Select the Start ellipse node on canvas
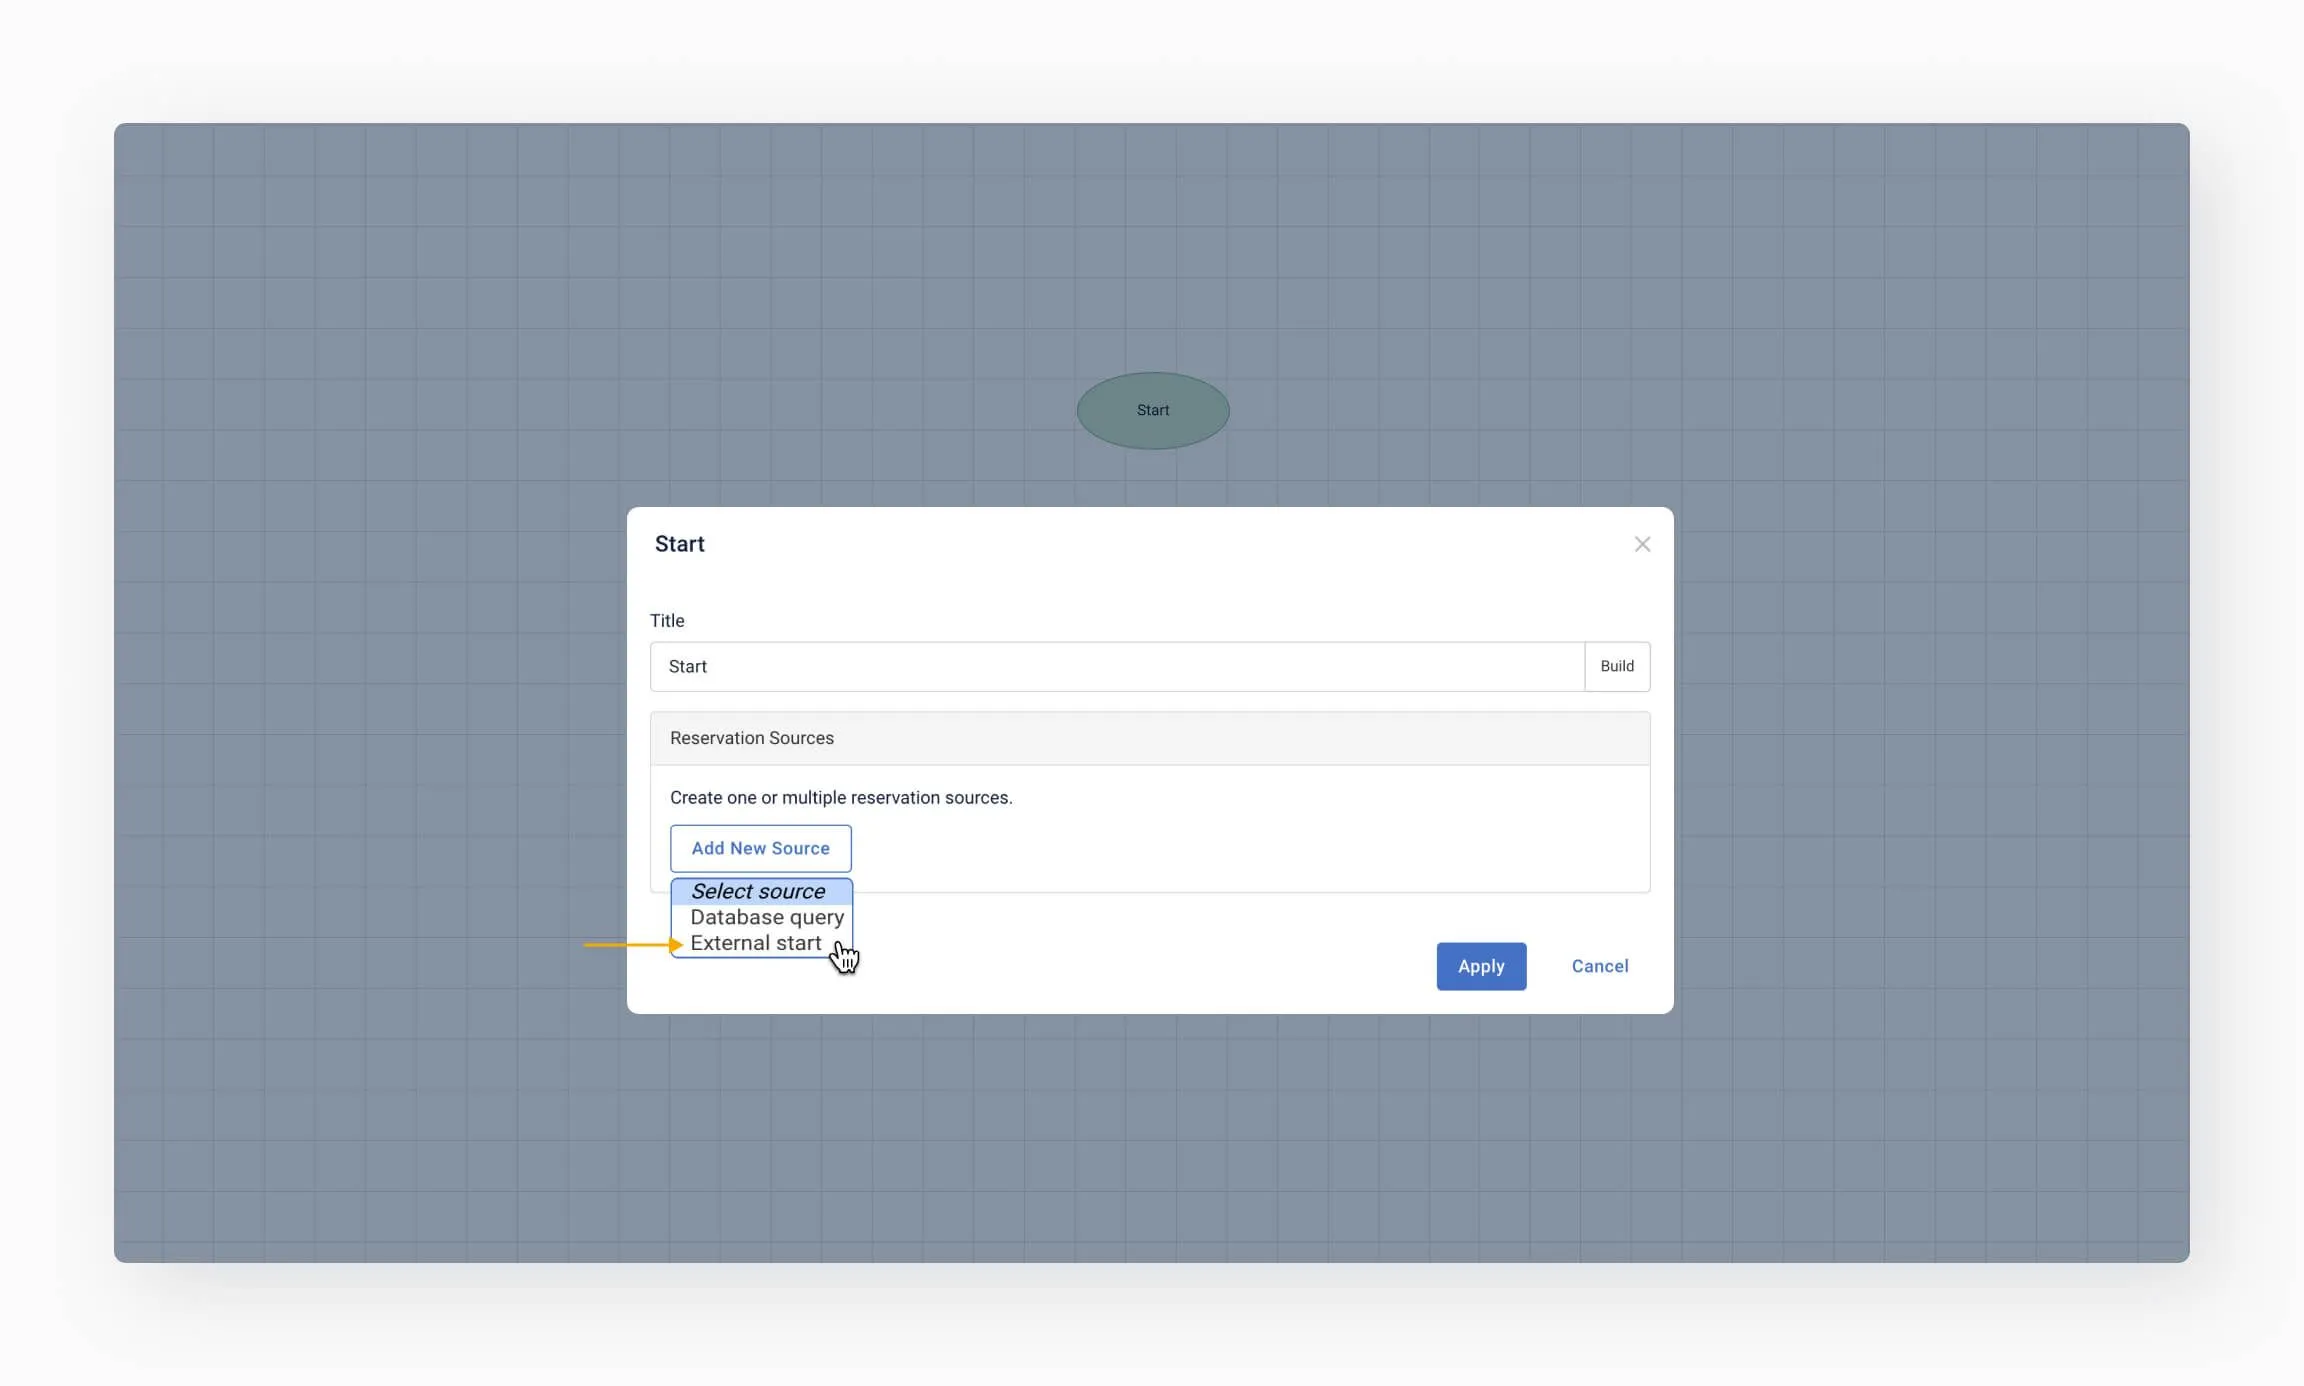 pyautogui.click(x=1152, y=410)
